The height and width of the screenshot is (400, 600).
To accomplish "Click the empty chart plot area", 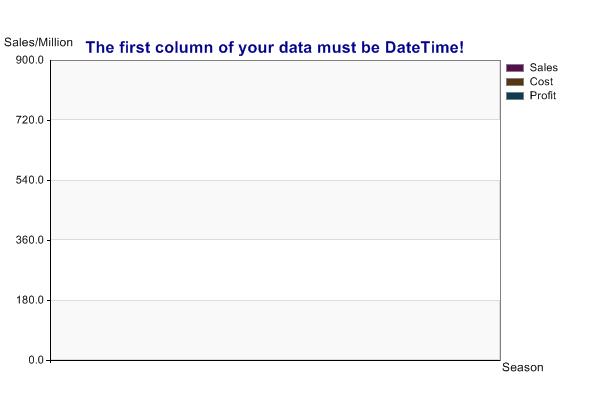I will [276, 210].
